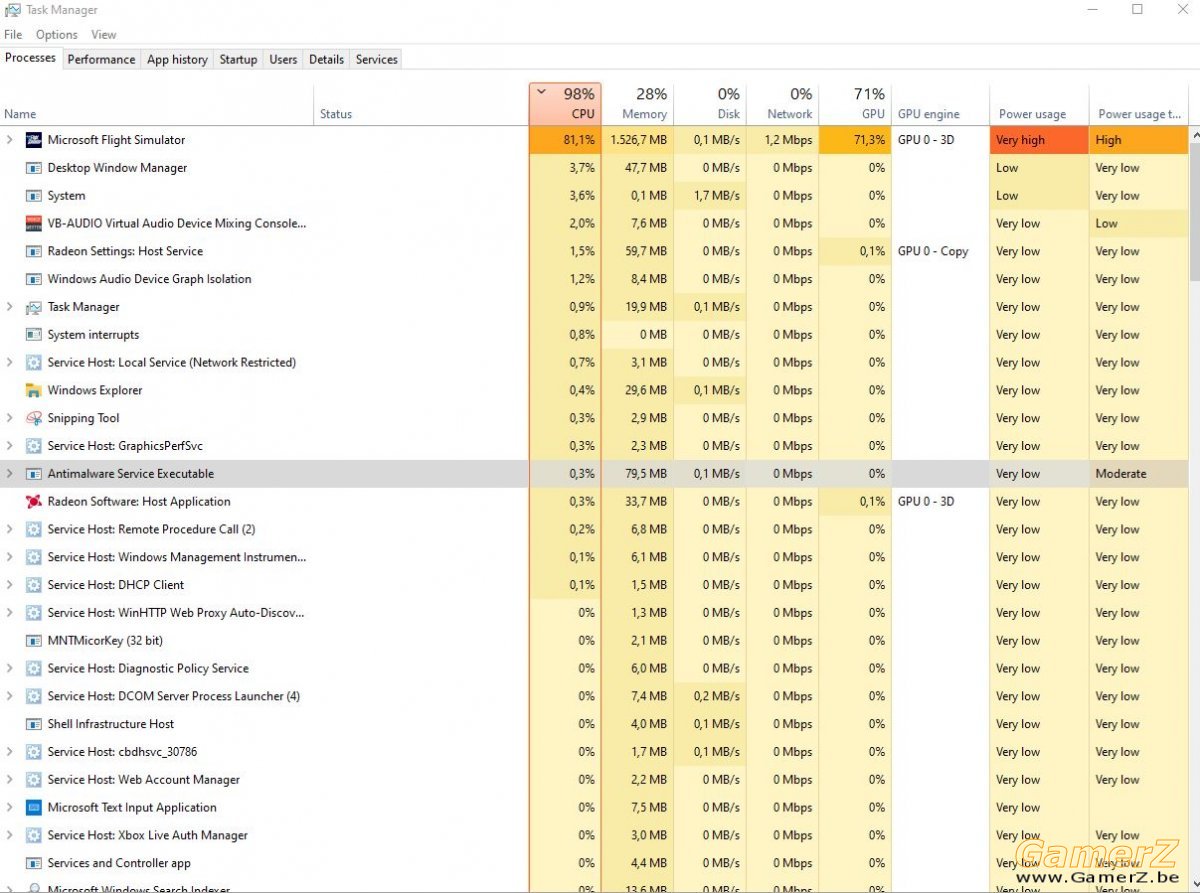Sort processes by the CPU column
Viewport: 1200px width, 893px height.
565,104
